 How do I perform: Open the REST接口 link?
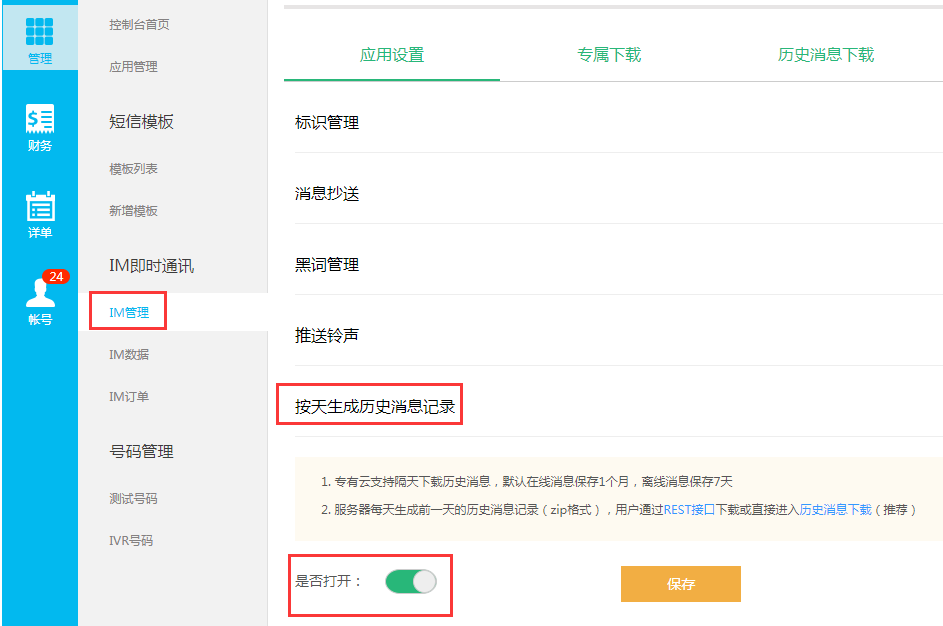coord(689,510)
